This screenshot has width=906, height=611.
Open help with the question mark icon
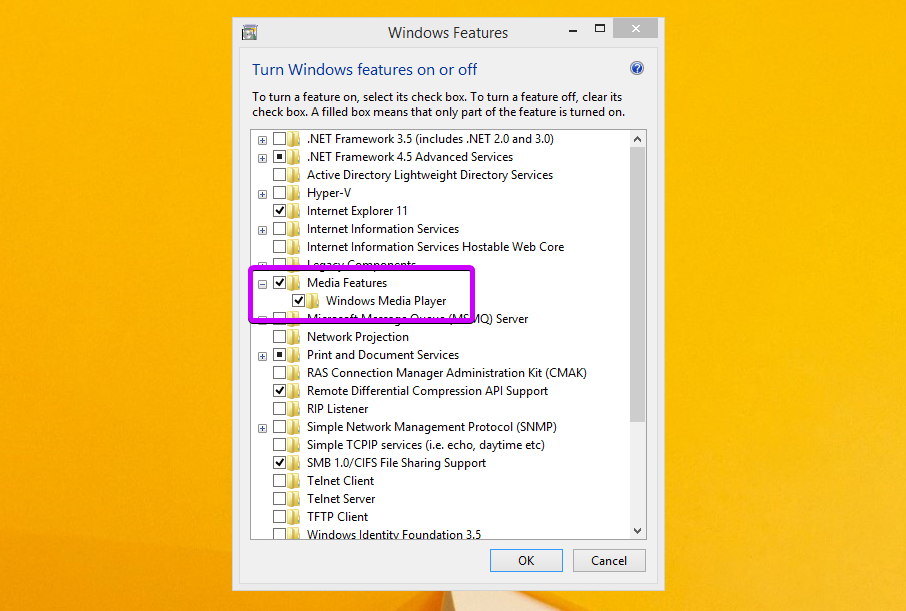pyautogui.click(x=637, y=68)
